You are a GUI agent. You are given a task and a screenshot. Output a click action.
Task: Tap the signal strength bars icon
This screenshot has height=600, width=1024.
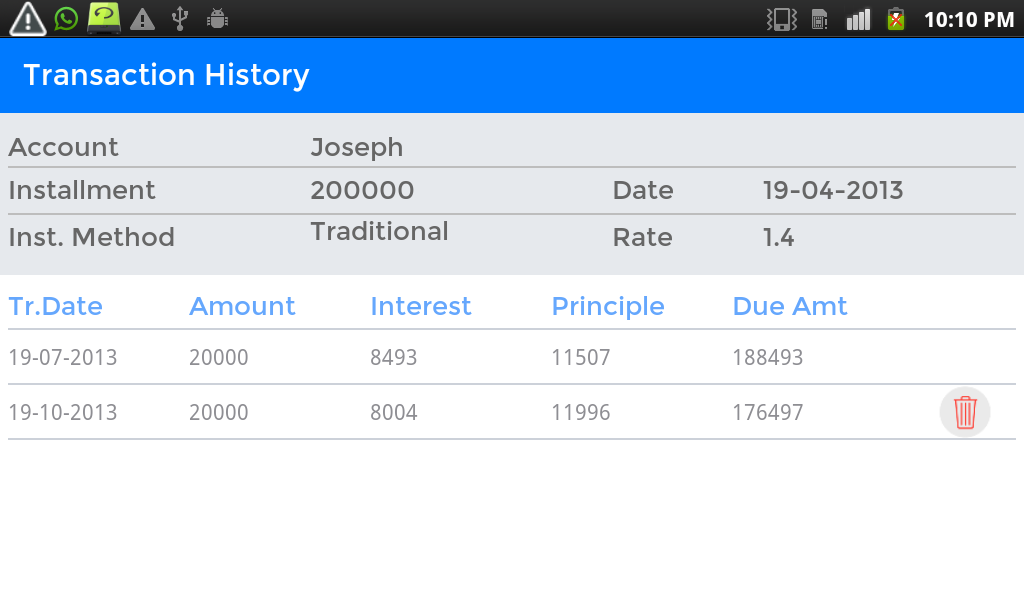coord(858,19)
